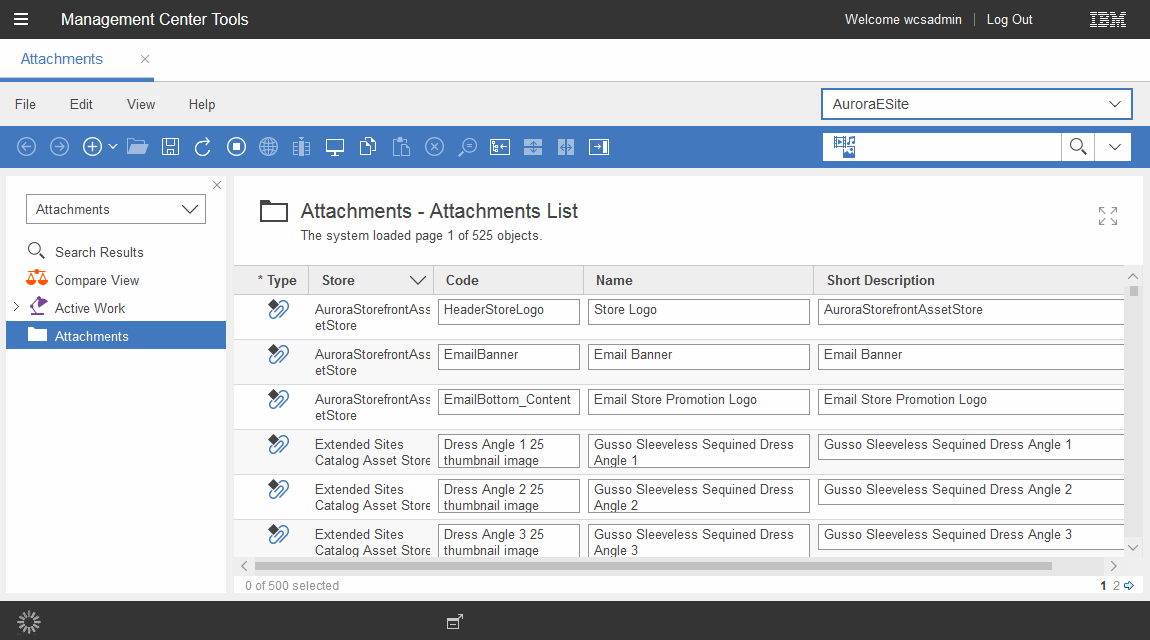
Task: Click the compare columns toolbar icon
Action: pyautogui.click(x=301, y=147)
